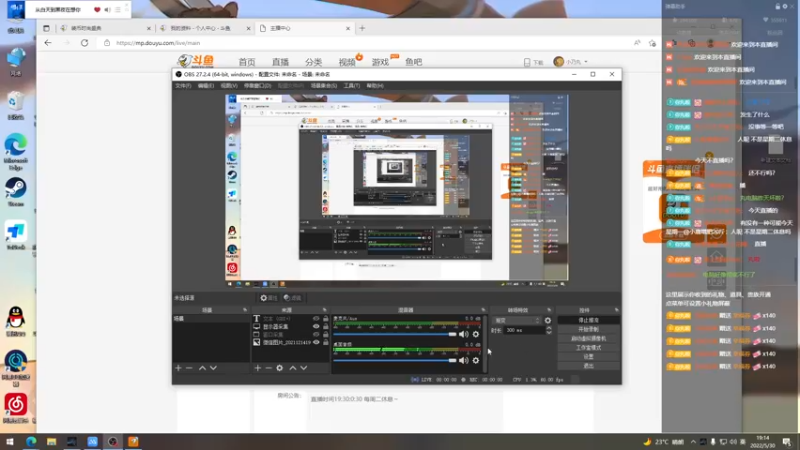Open OBS Help menu
800x450 pixels.
point(375,86)
